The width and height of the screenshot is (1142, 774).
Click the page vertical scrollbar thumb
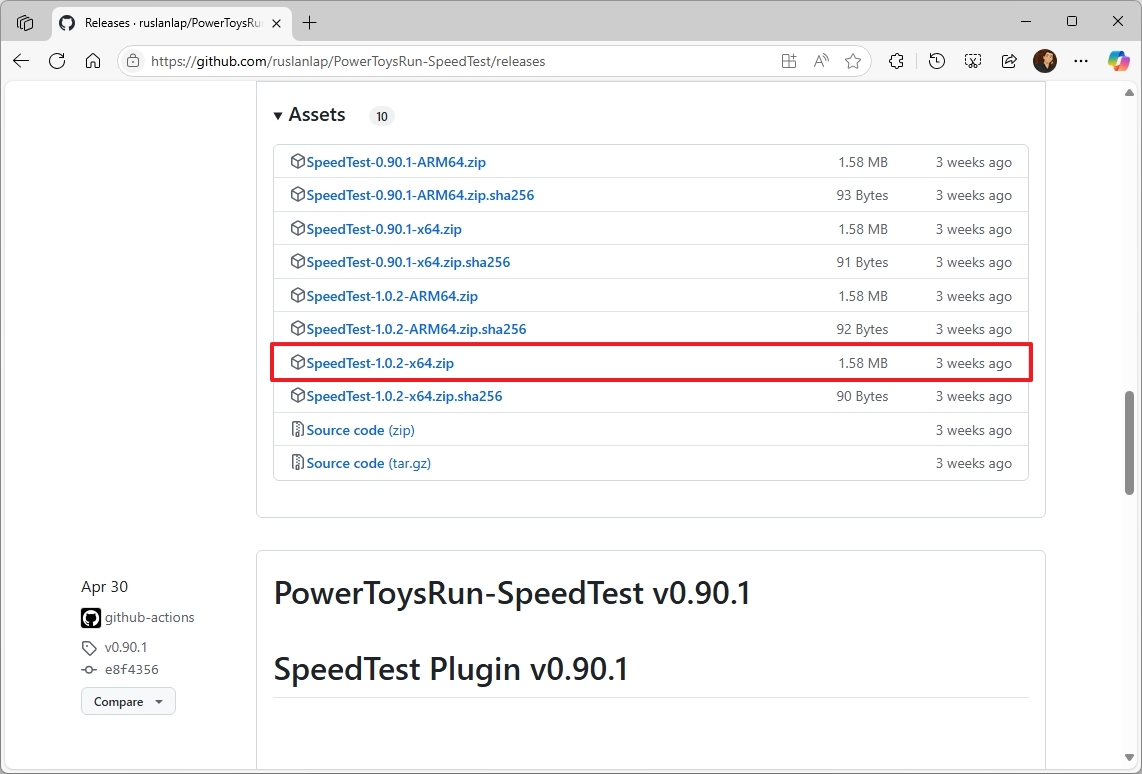click(1129, 443)
